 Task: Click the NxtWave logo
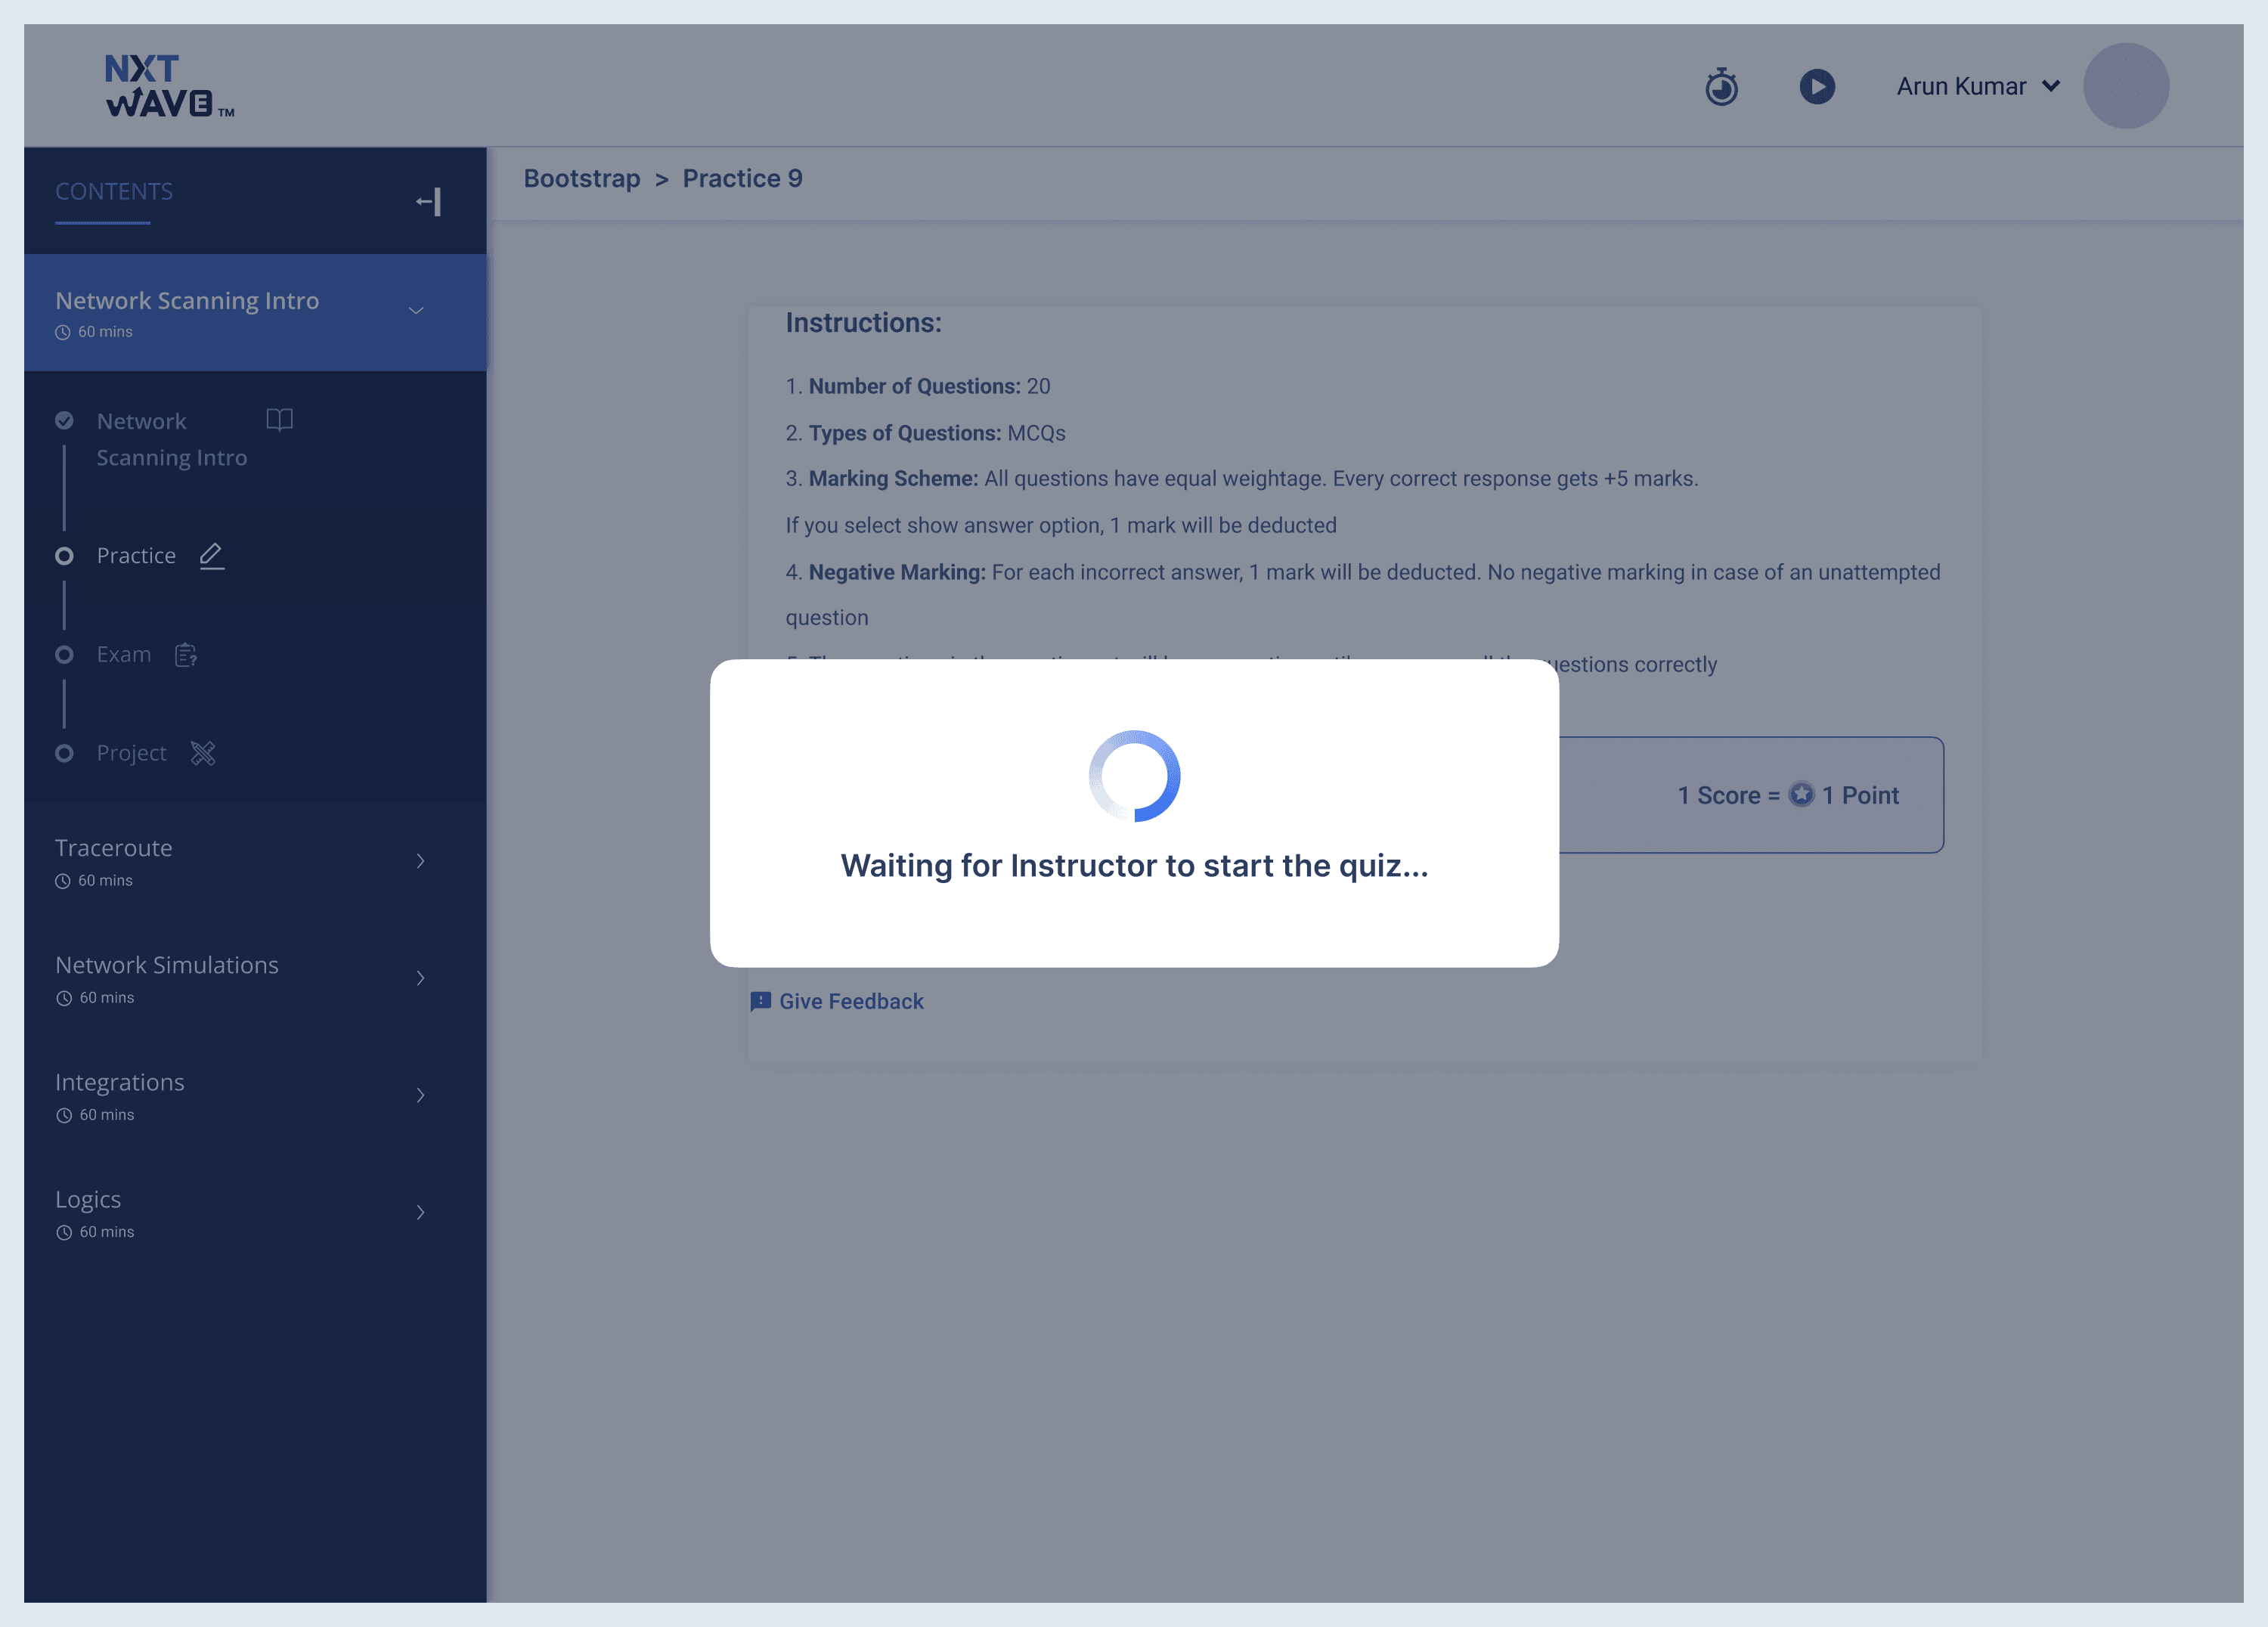point(169,86)
